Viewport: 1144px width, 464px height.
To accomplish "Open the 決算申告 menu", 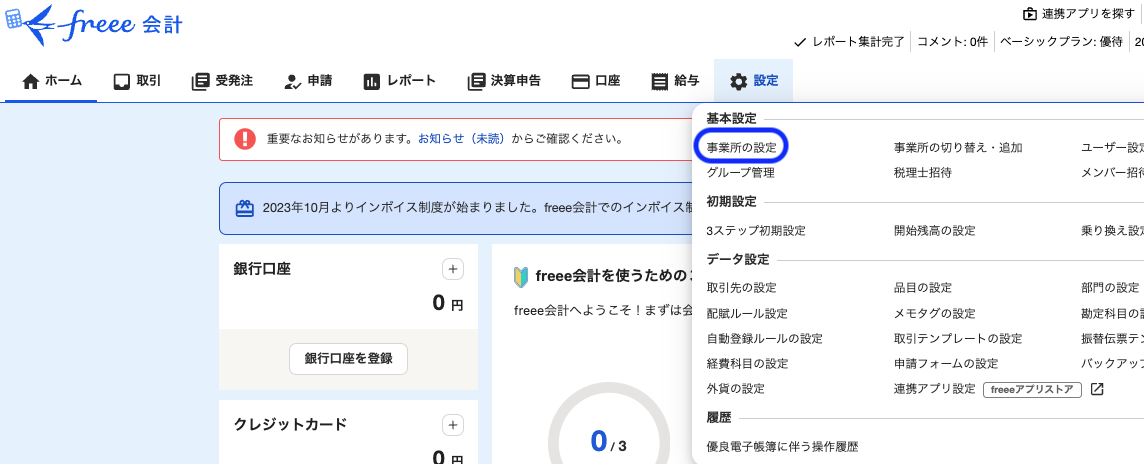I will point(503,81).
